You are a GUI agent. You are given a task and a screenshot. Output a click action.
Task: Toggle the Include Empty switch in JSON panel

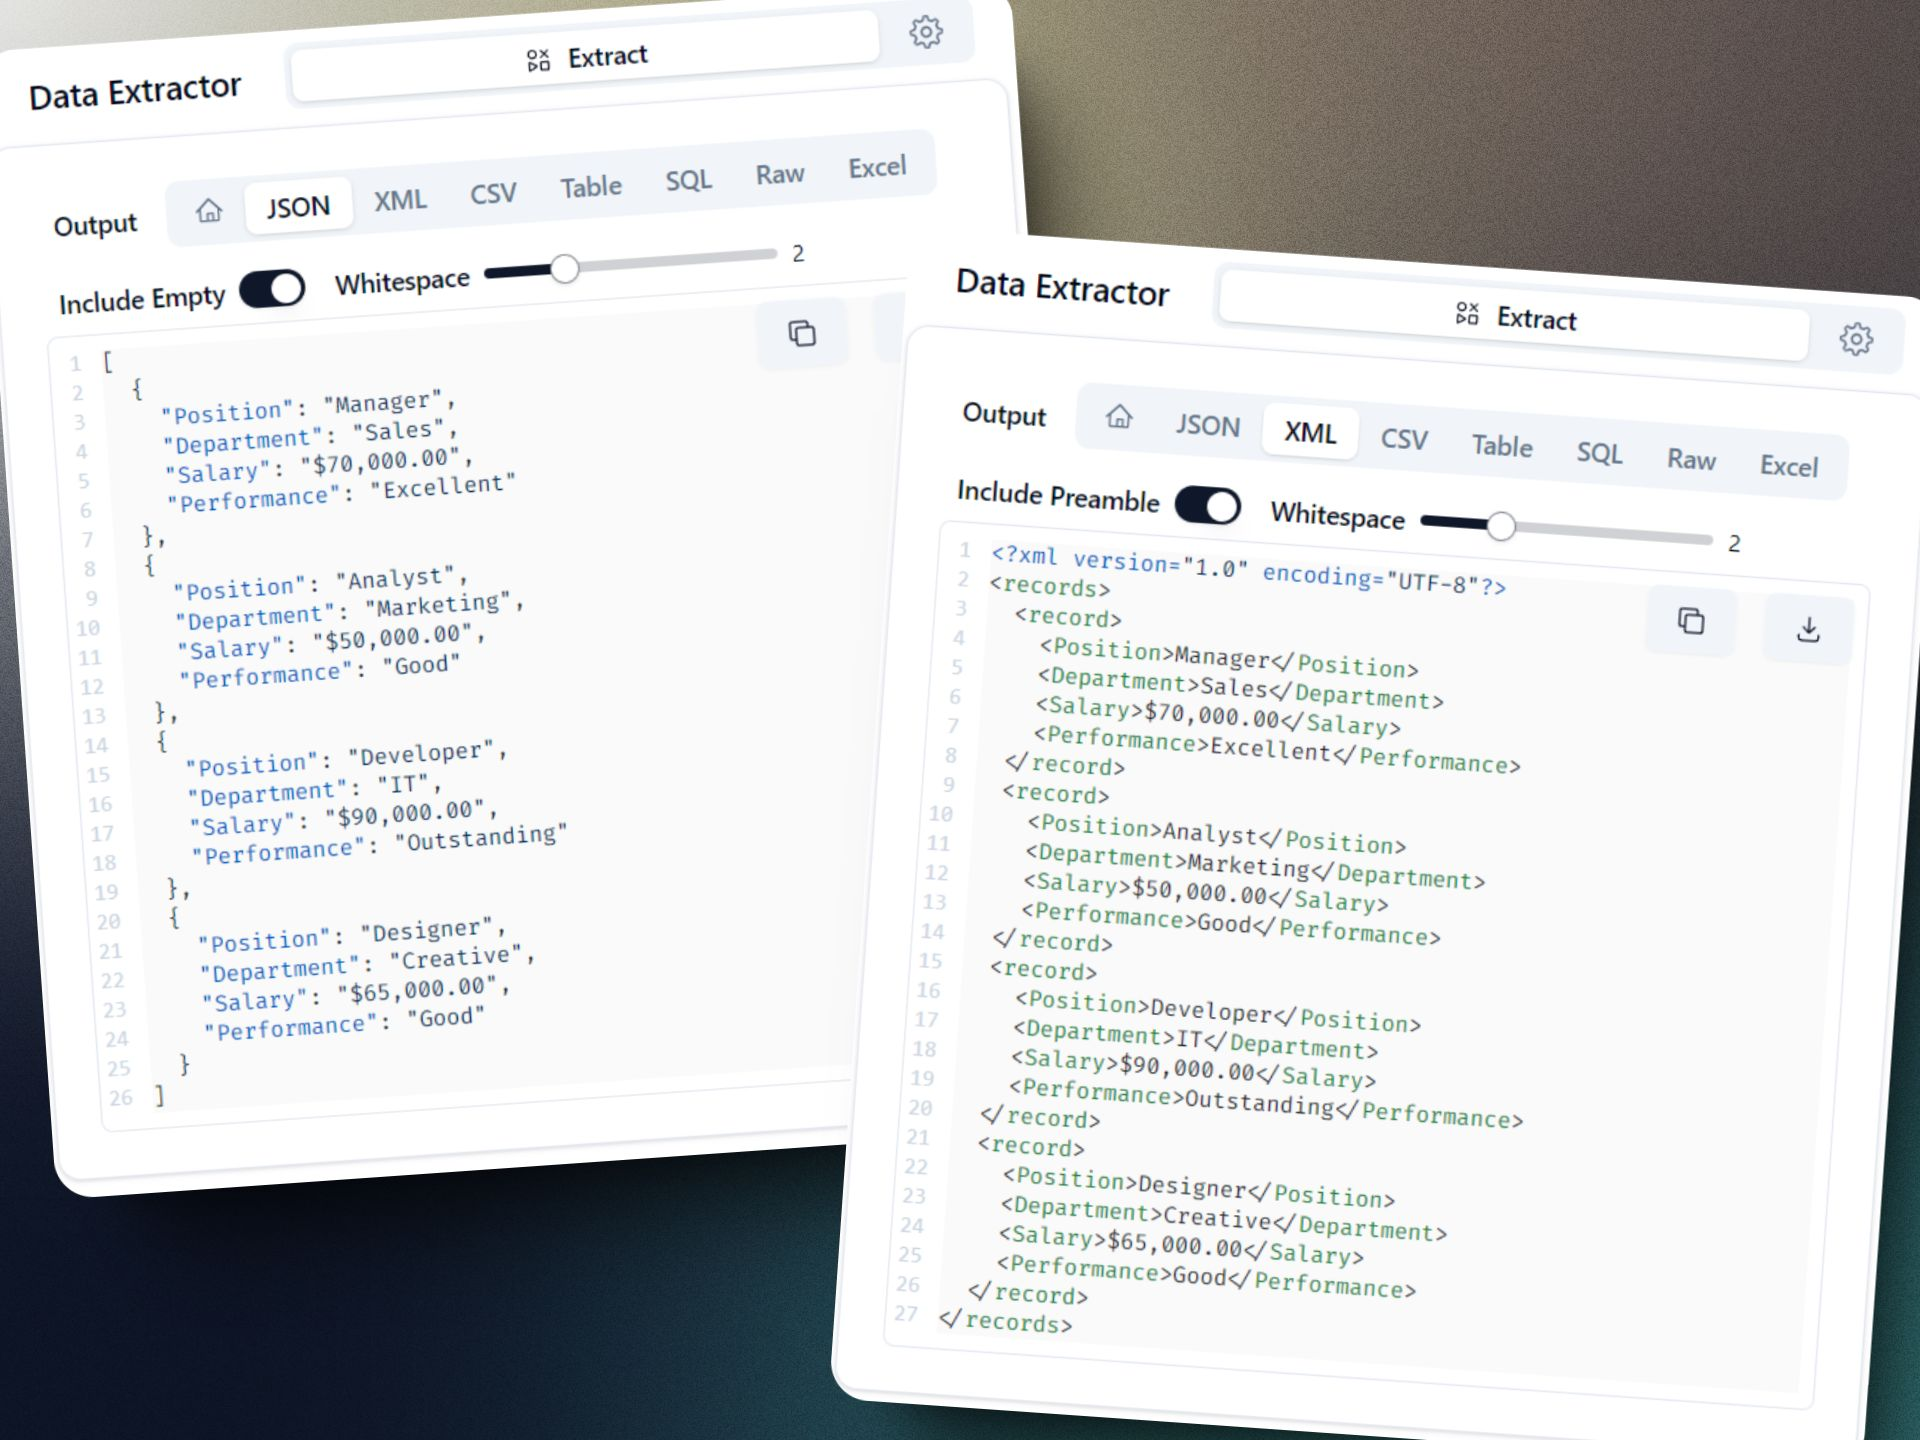click(x=268, y=289)
